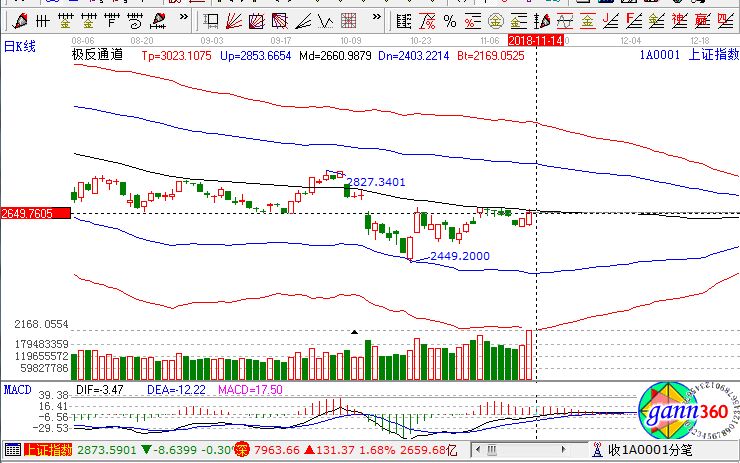Click the 1A0001 上证指数 stock title
Screen dimensions: 740x463
coord(687,55)
